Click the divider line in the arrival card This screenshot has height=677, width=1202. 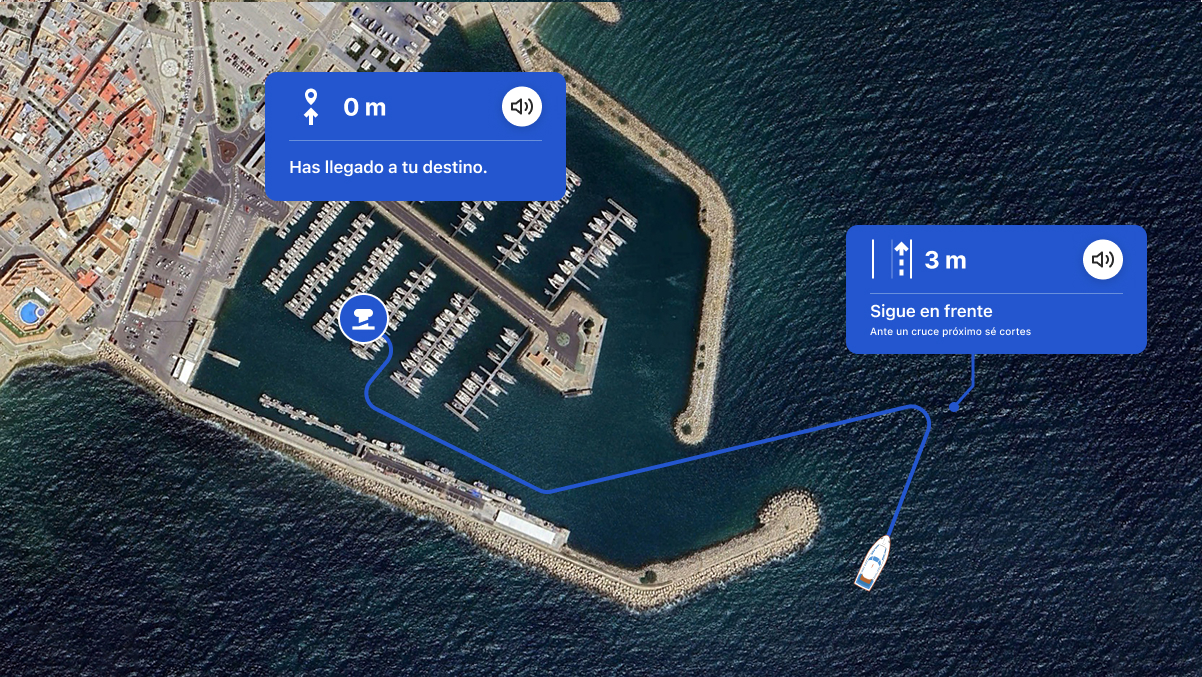point(415,140)
